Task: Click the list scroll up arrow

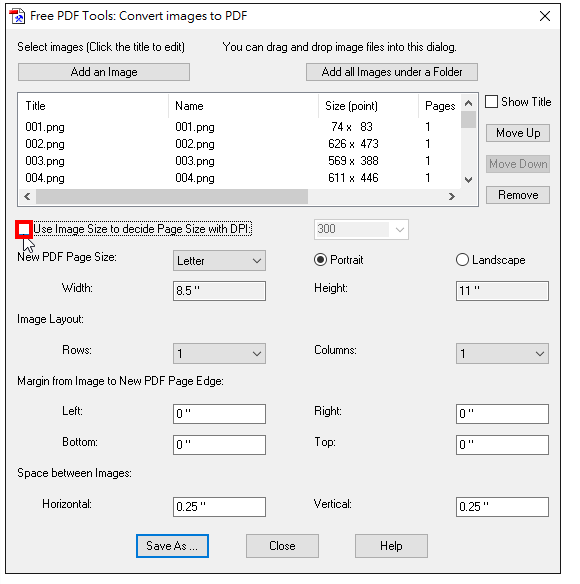Action: pos(469,103)
